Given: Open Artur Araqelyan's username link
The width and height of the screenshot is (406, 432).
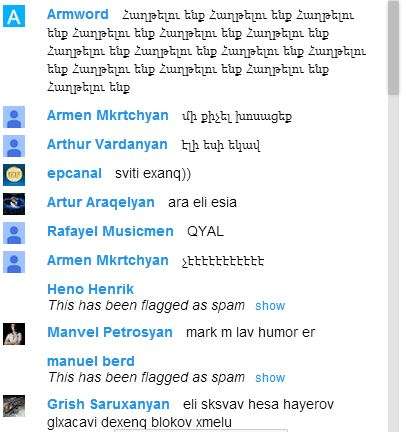Looking at the screenshot, I should pyautogui.click(x=101, y=202).
